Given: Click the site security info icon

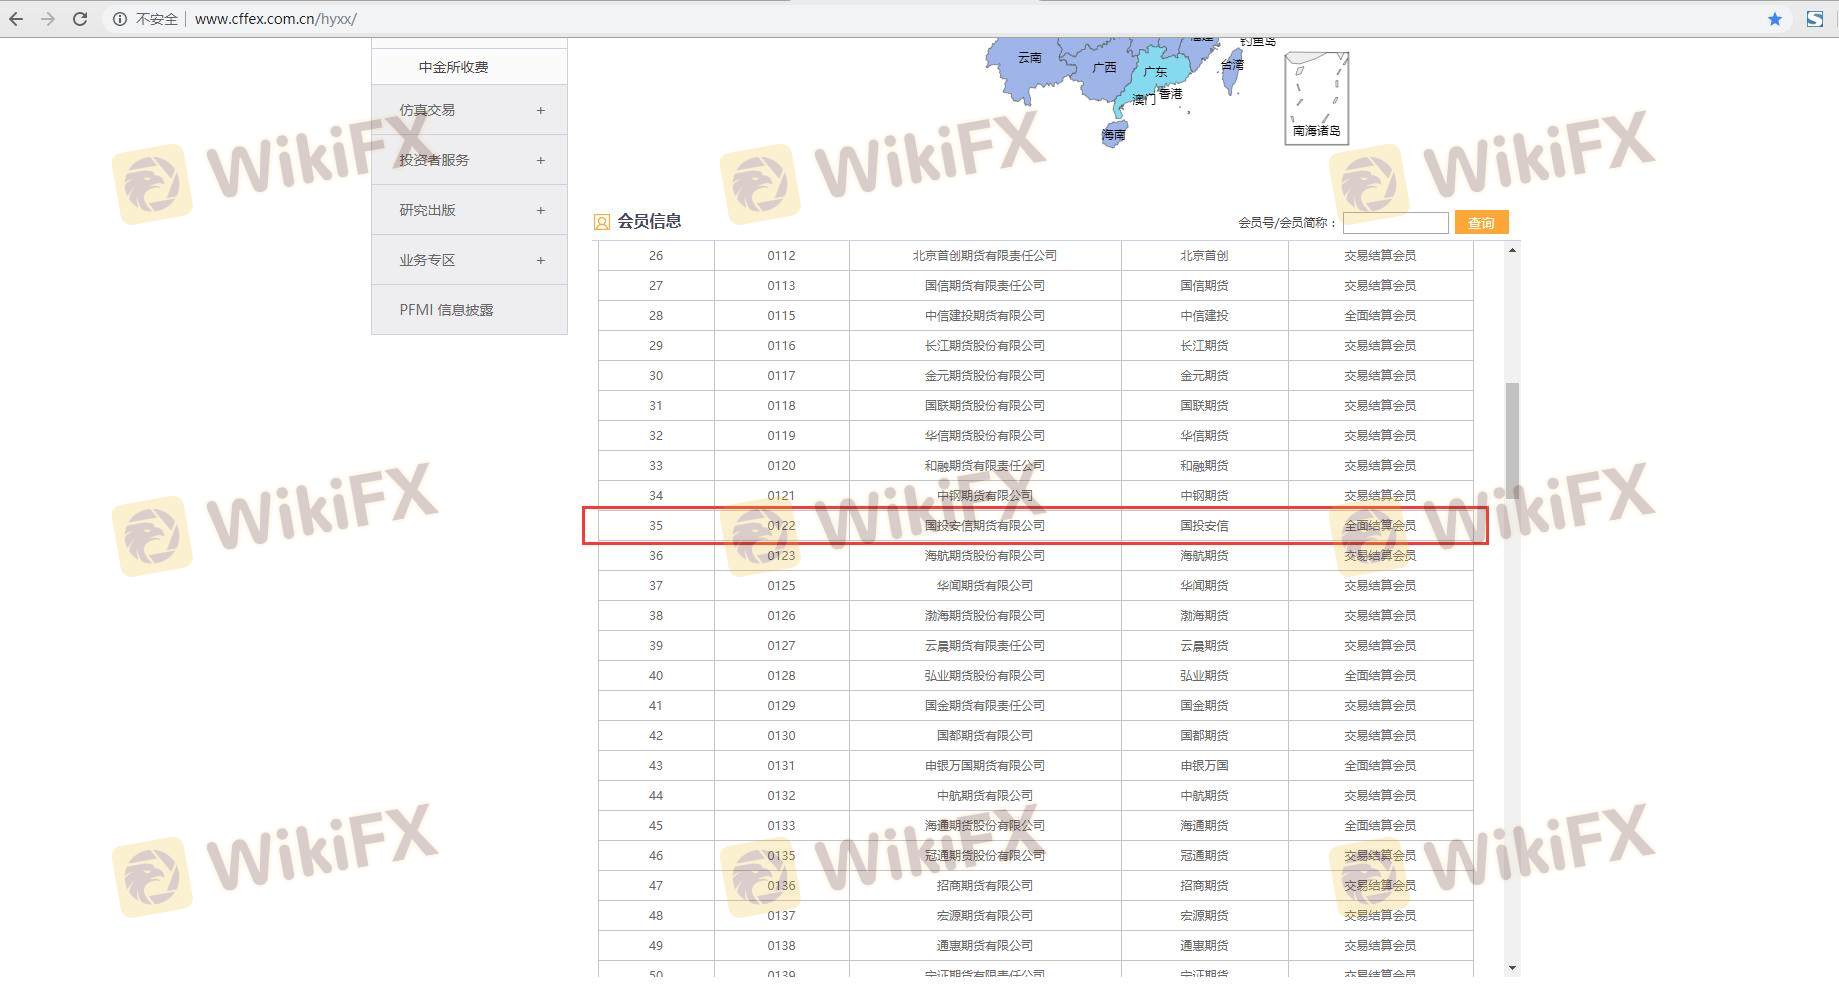Looking at the screenshot, I should 120,19.
